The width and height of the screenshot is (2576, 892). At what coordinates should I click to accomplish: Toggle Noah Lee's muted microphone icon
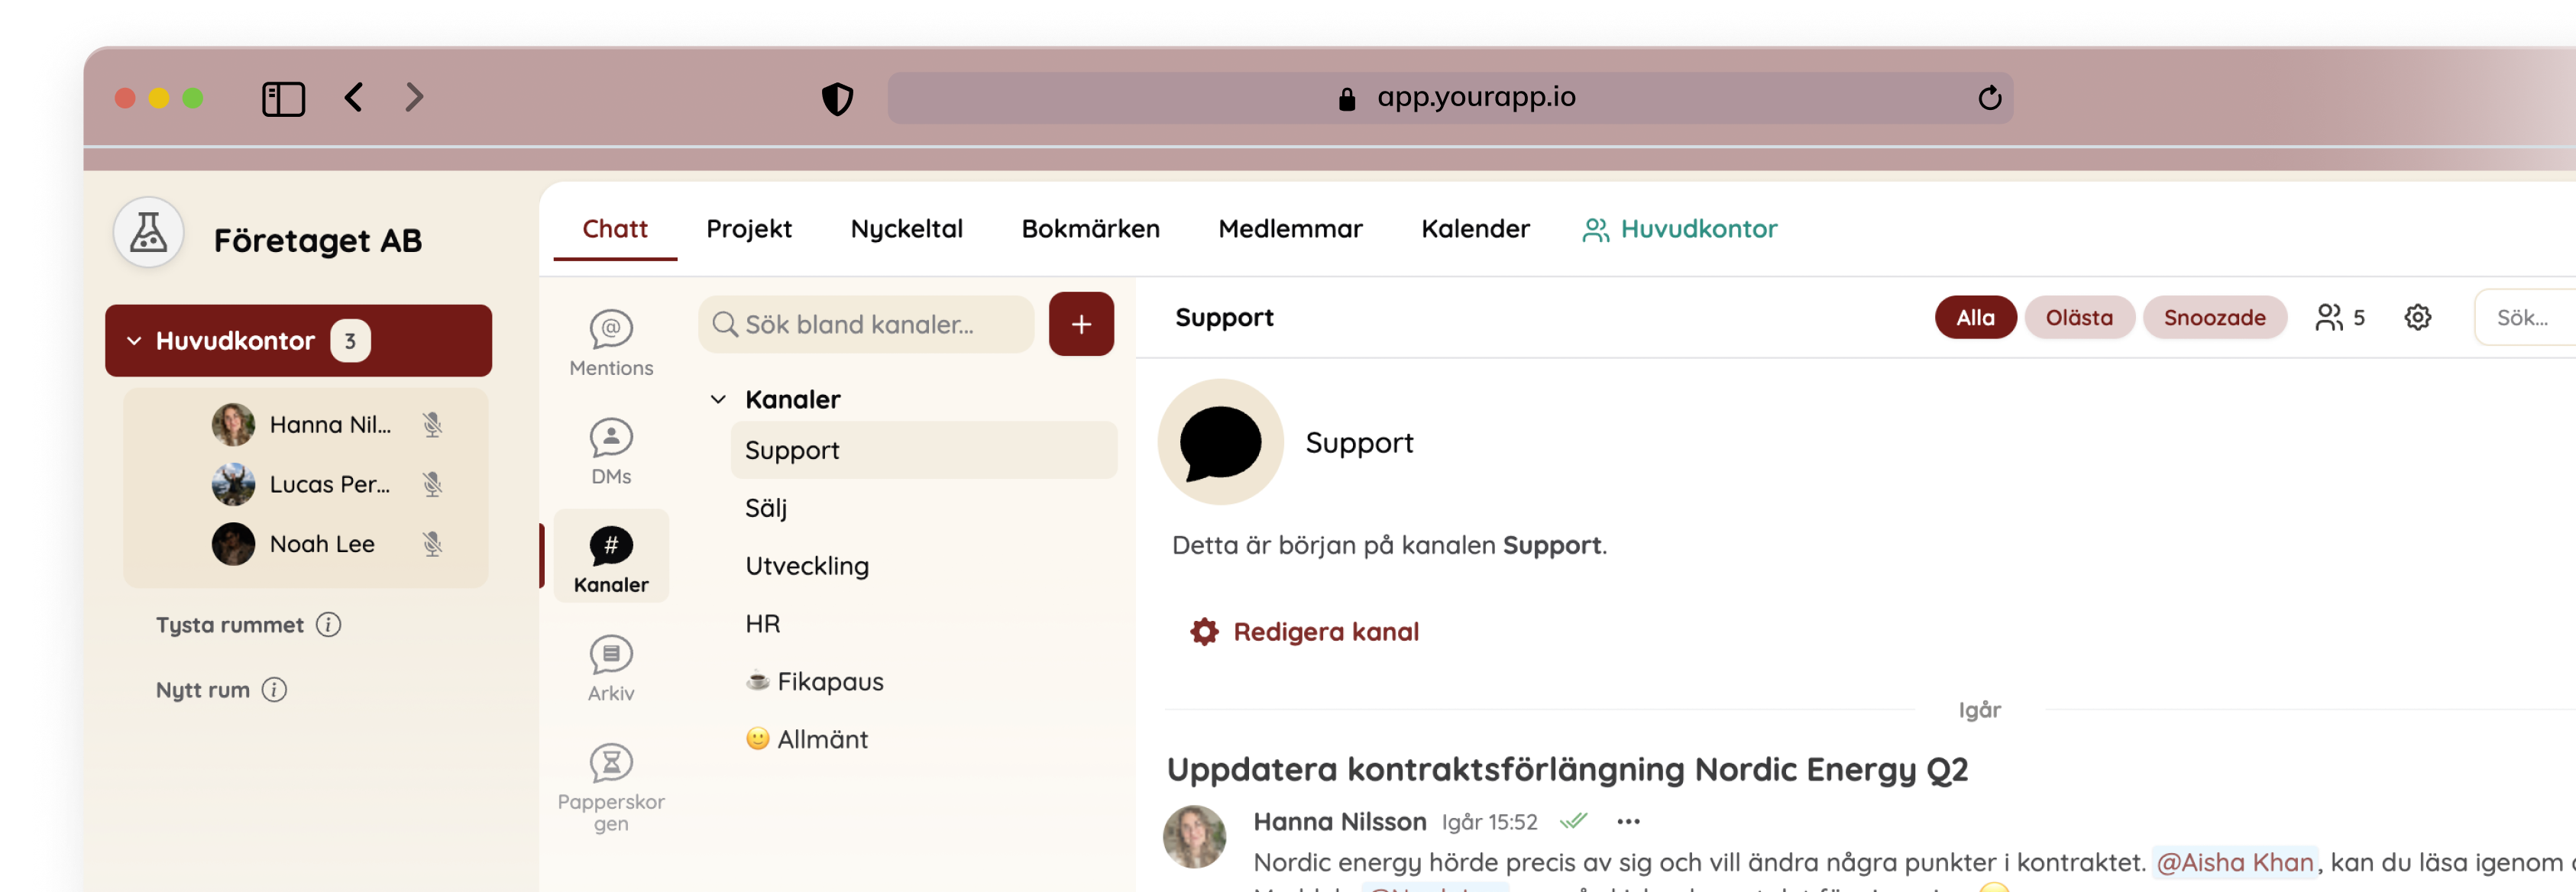click(x=432, y=543)
